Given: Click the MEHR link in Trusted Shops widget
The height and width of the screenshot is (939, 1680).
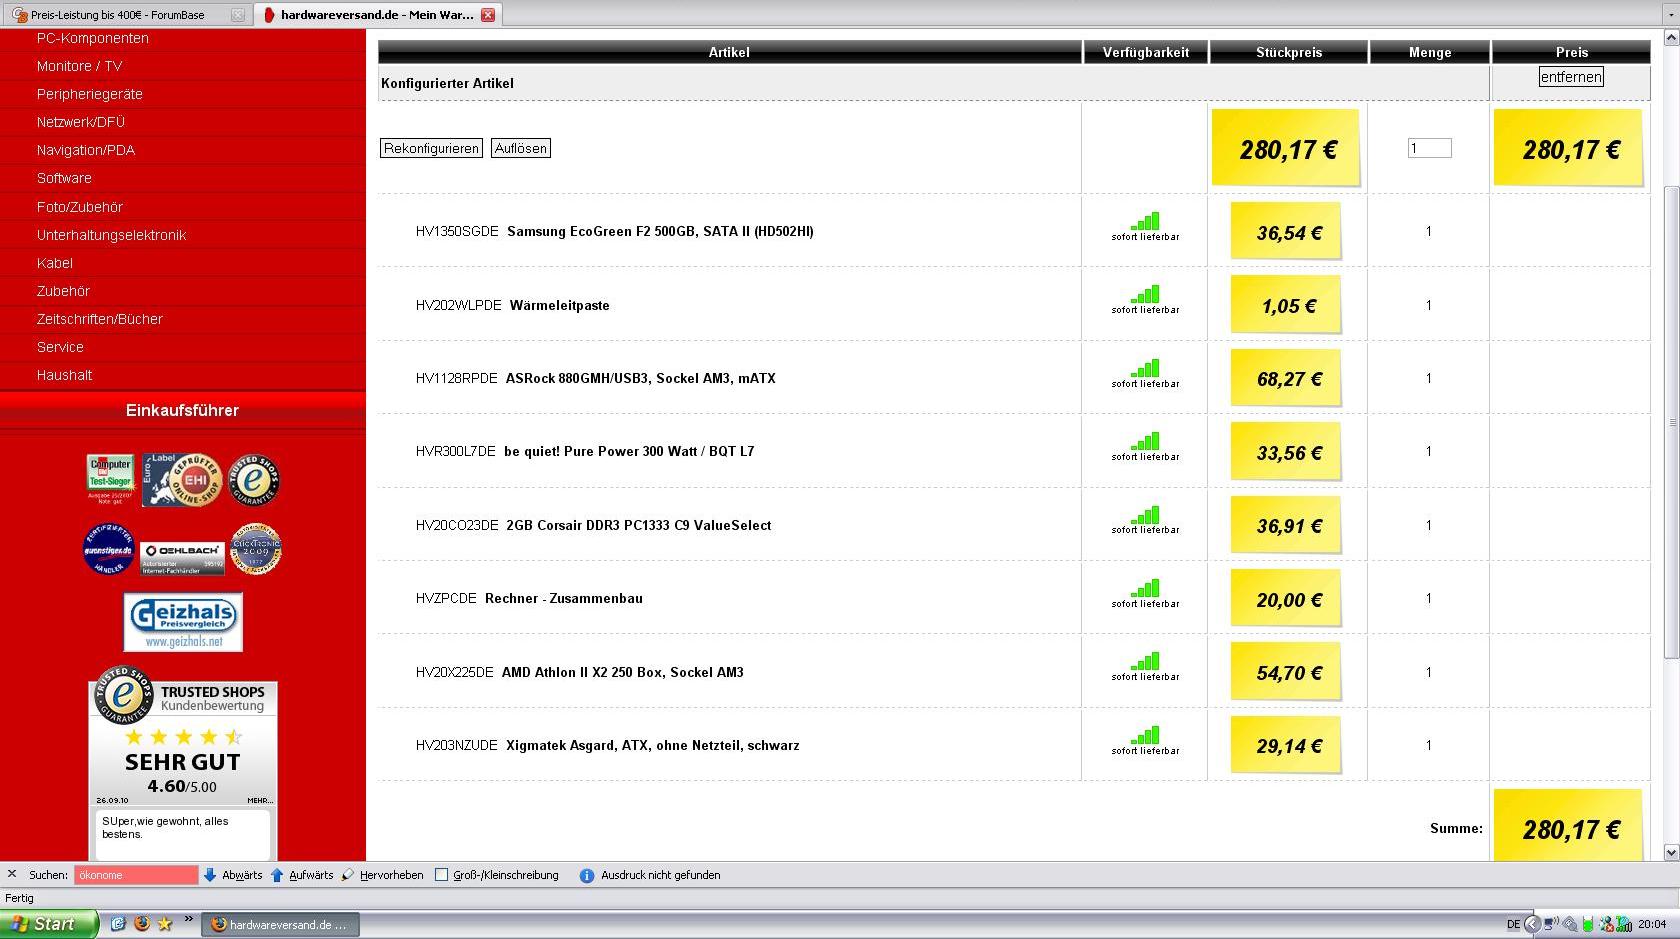Looking at the screenshot, I should [x=260, y=800].
